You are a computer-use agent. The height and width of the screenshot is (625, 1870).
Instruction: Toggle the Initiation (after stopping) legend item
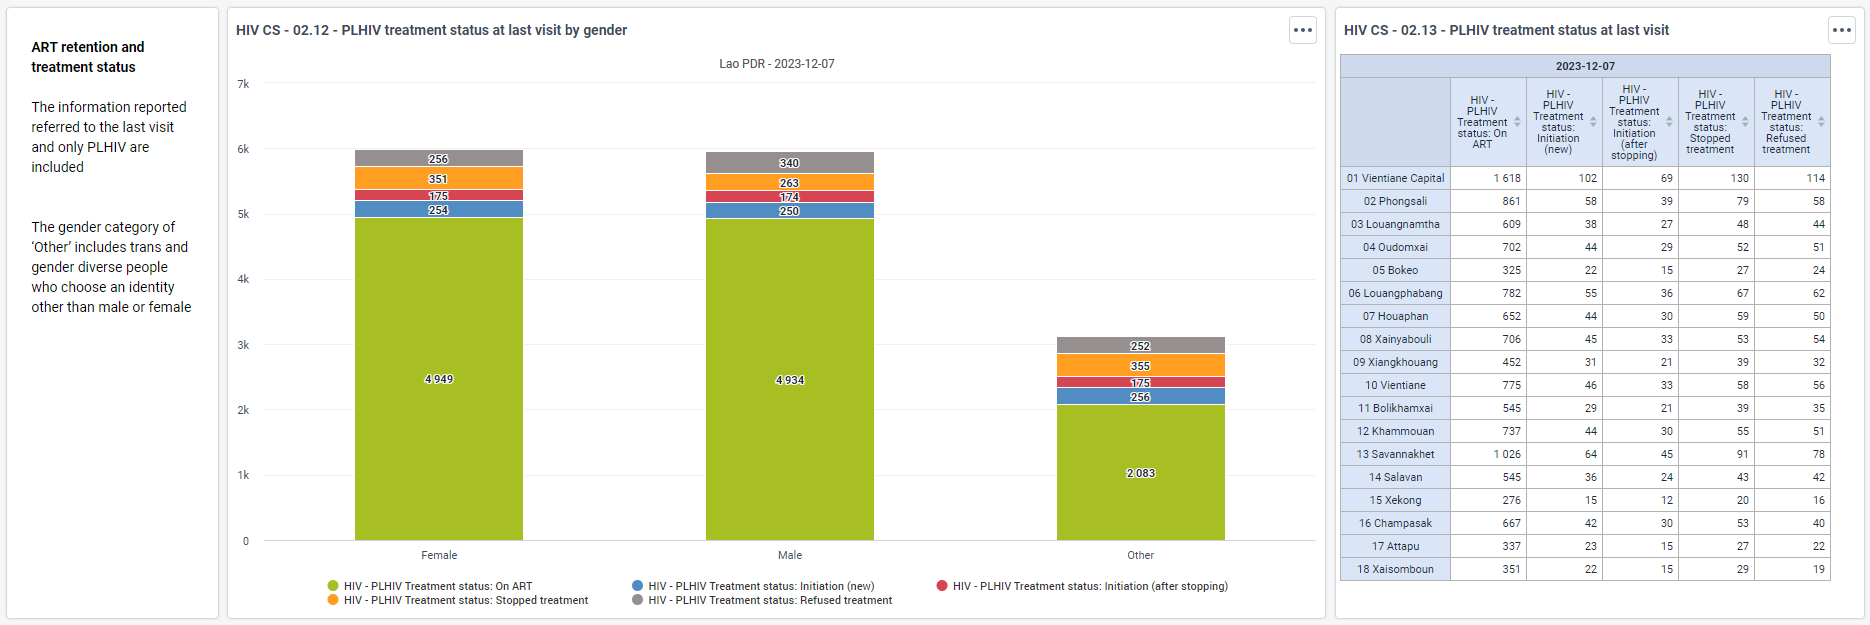click(1082, 586)
